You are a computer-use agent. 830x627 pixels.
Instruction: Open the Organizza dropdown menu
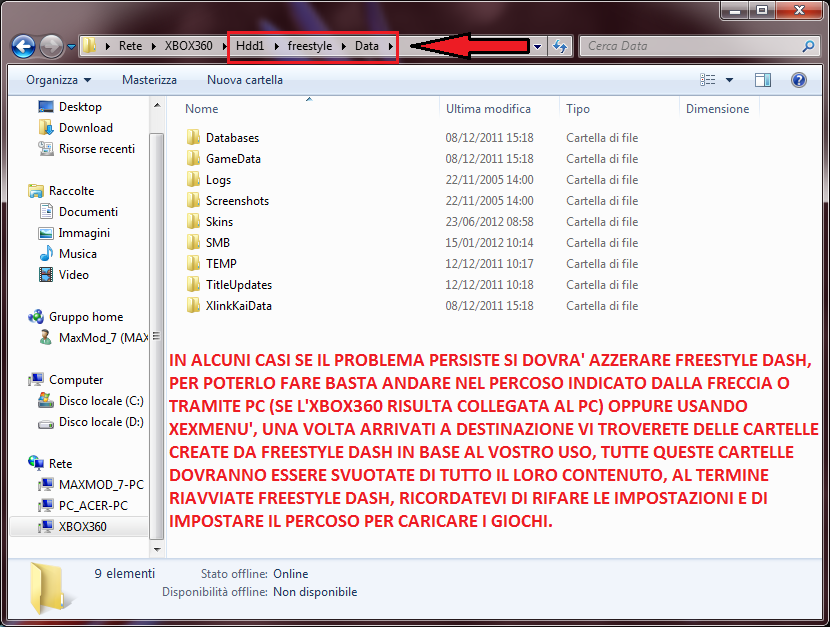(55, 79)
